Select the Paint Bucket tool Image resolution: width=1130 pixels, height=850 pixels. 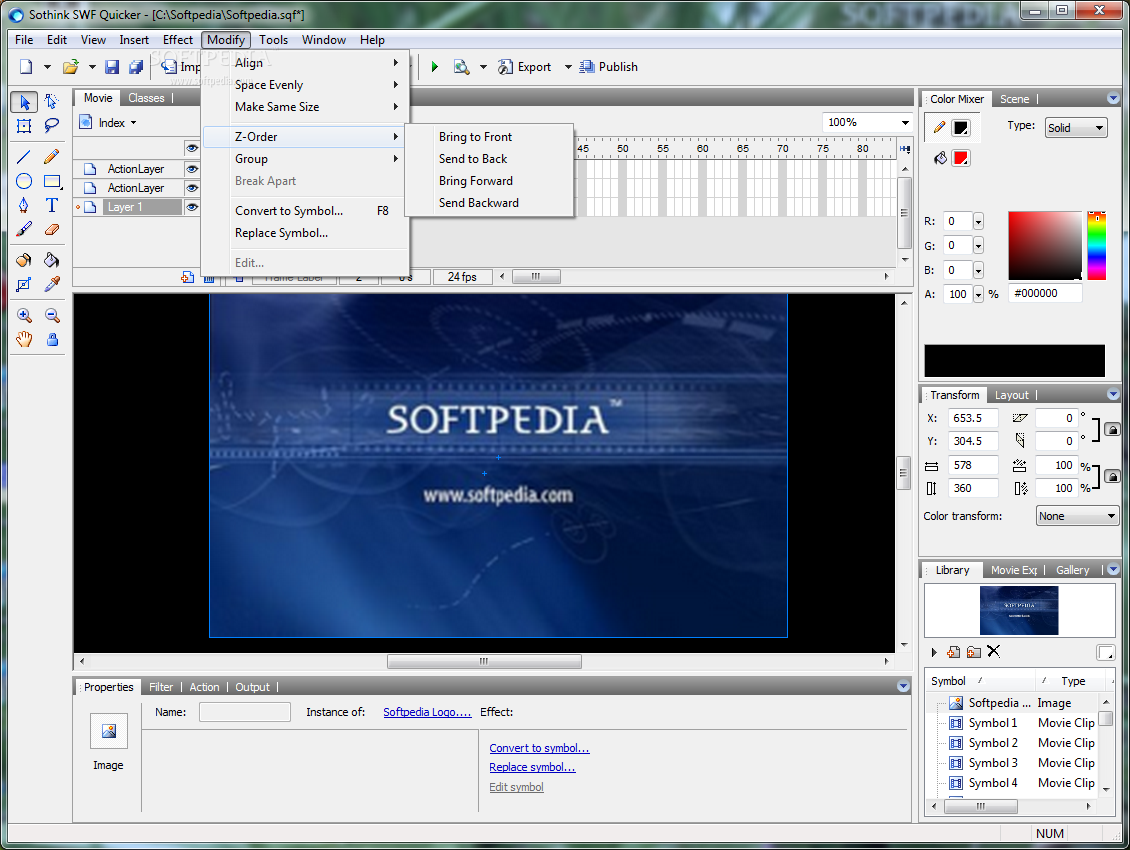[51, 260]
